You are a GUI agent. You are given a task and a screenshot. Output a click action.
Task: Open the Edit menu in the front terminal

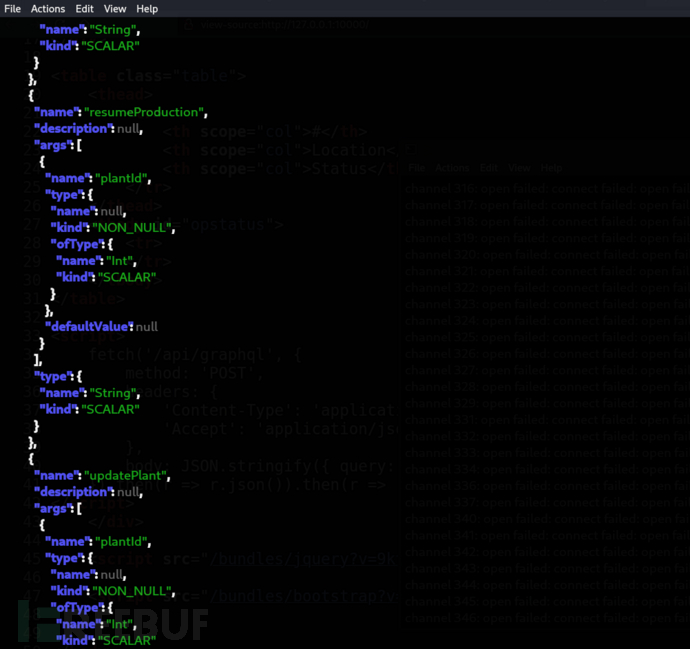click(84, 9)
